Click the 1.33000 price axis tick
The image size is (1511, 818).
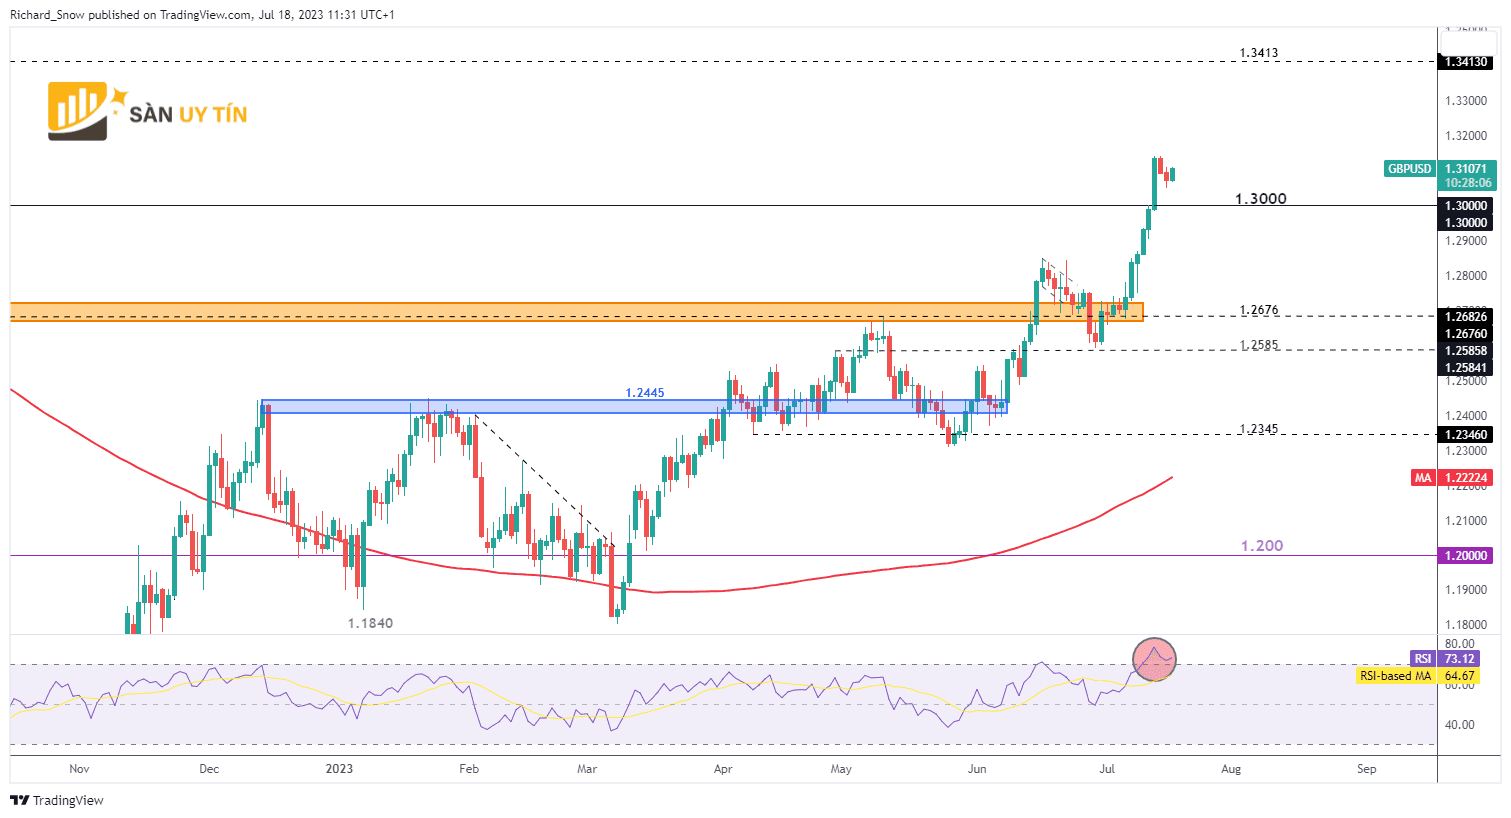point(1466,101)
